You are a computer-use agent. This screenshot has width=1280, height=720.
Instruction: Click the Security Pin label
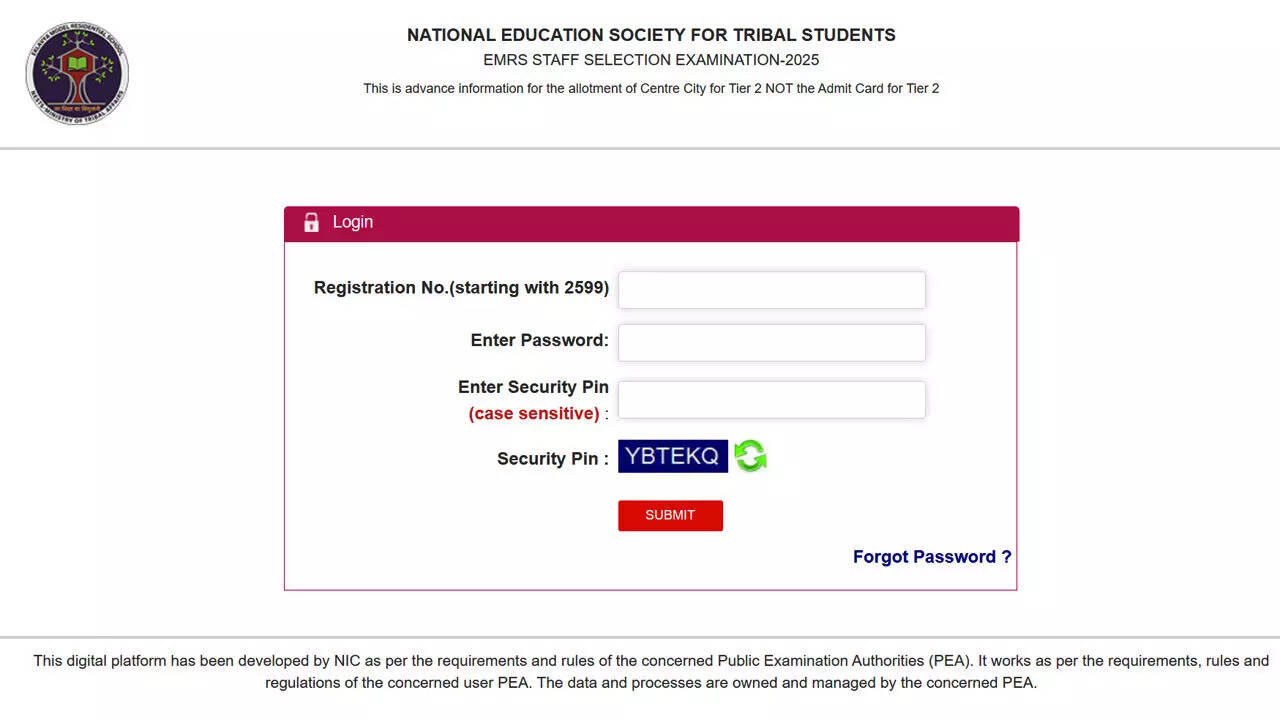(550, 458)
